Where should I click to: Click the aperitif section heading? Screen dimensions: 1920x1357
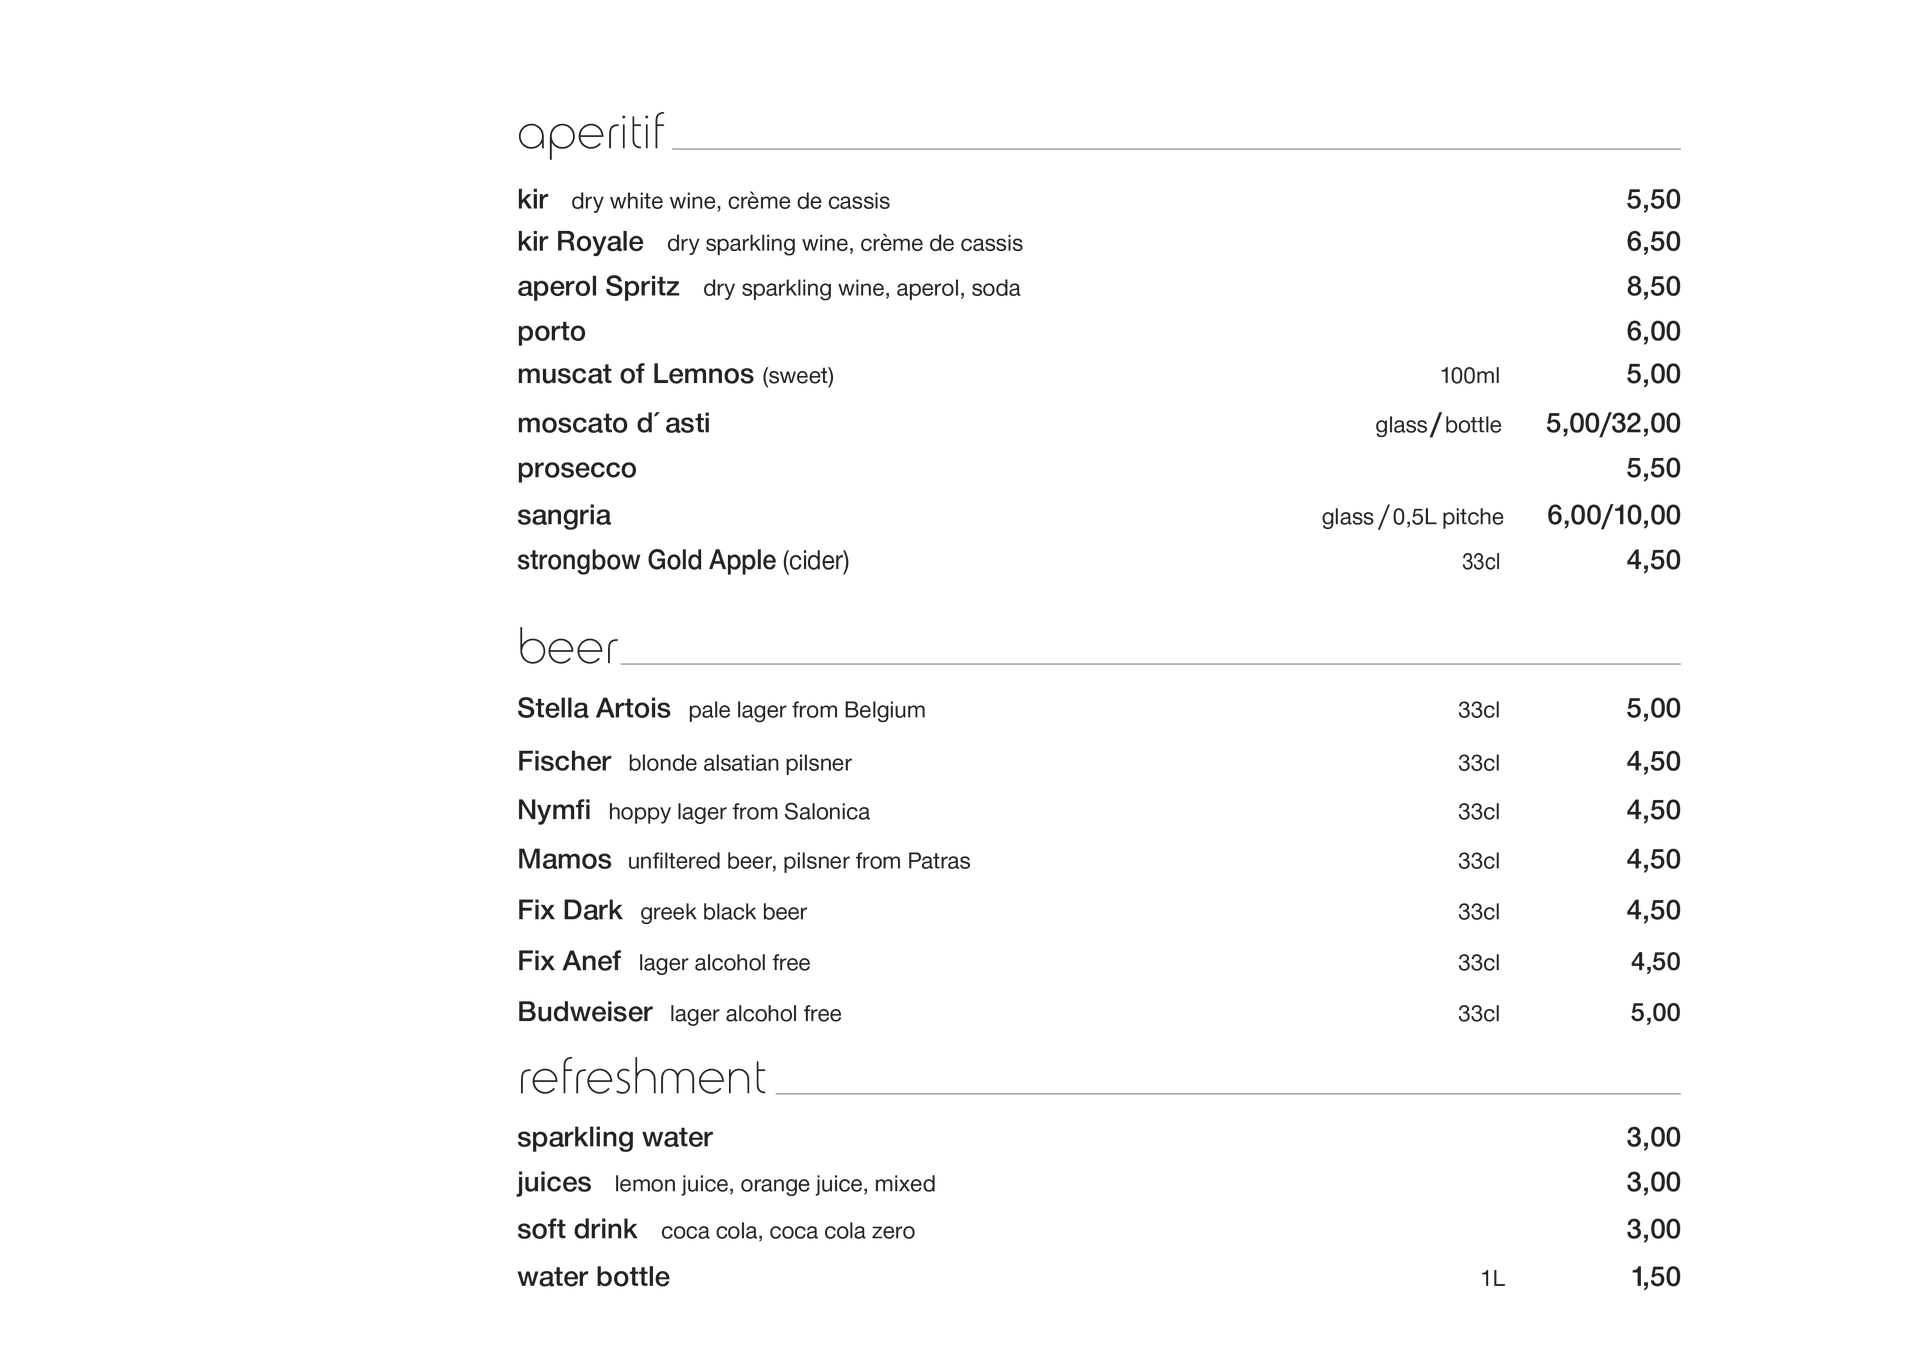tap(590, 134)
